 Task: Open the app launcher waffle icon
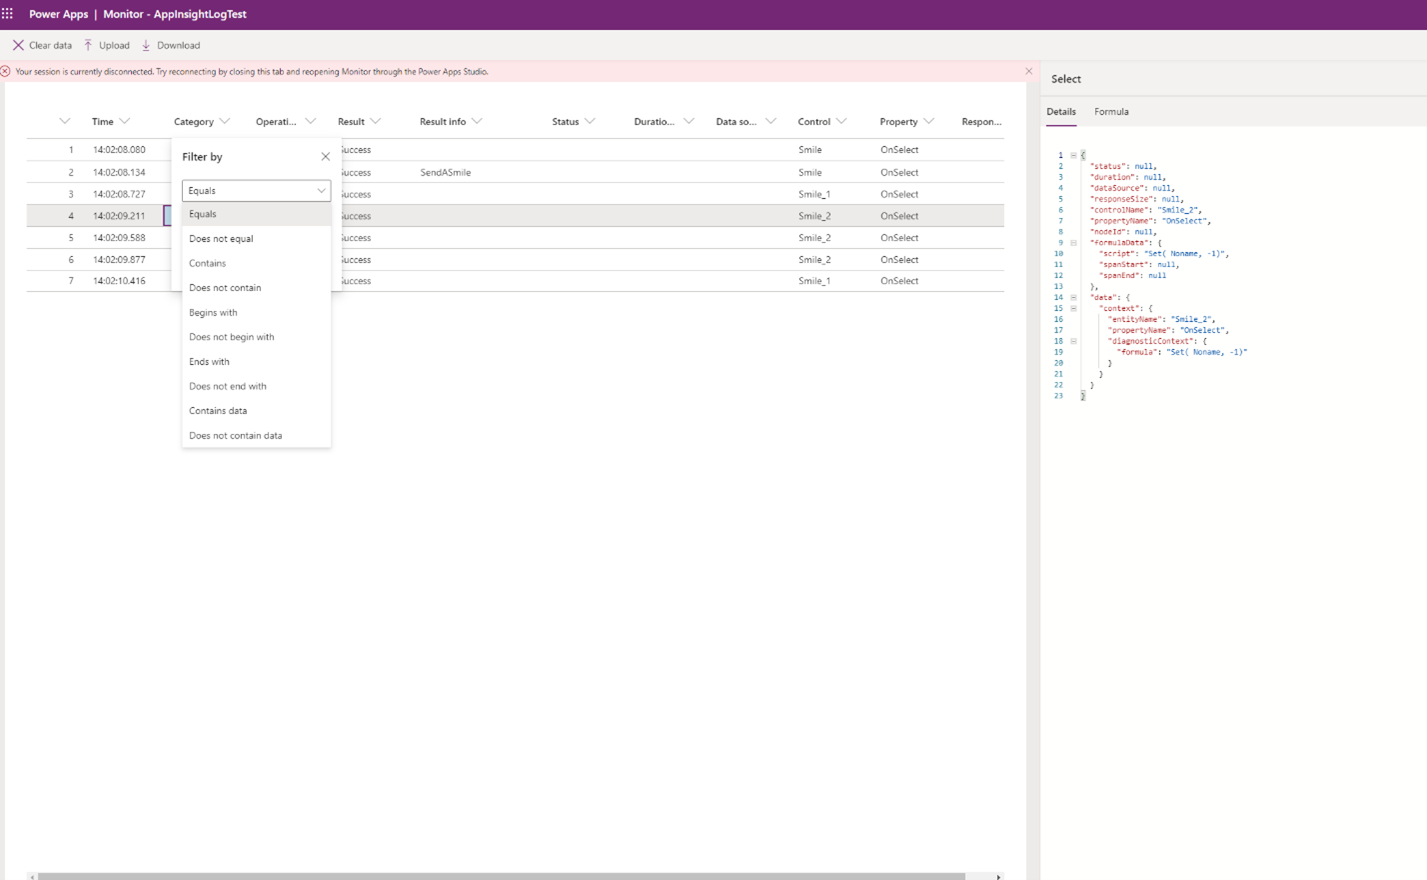[x=8, y=14]
